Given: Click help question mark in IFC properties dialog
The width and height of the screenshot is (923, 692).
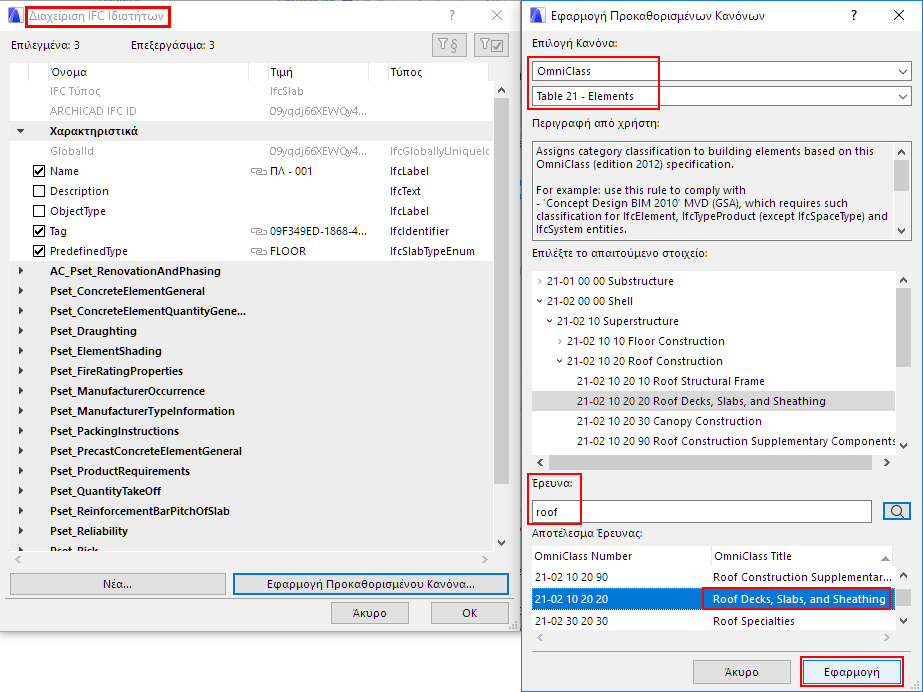Looking at the screenshot, I should [452, 15].
